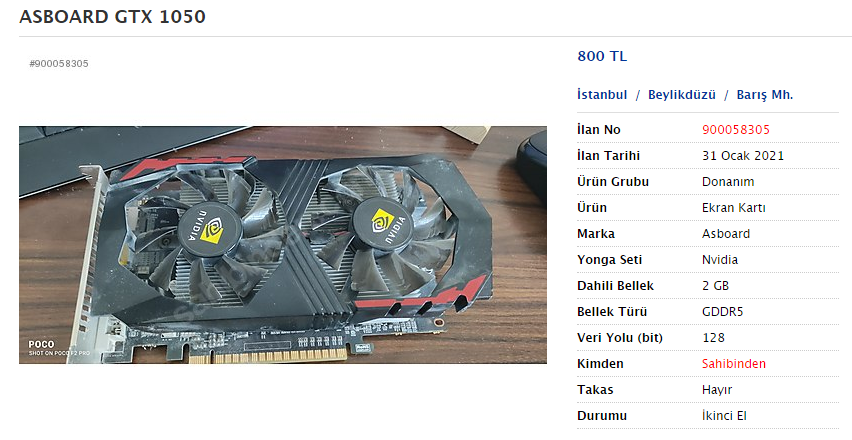Click the GDDR5 memory type value
This screenshot has height=440, width=852.
[722, 312]
